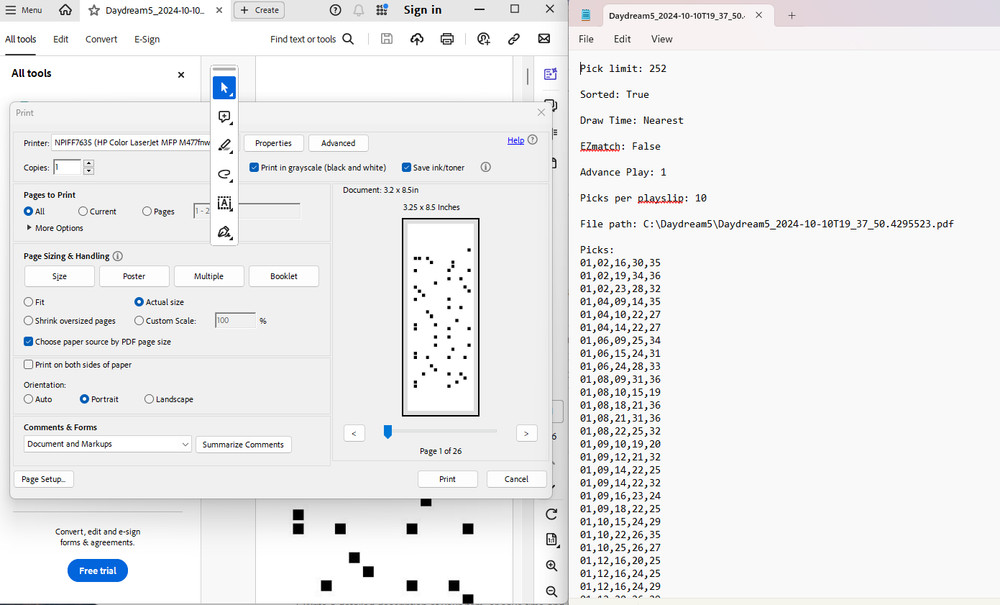The height and width of the screenshot is (605, 1000).
Task: Select the Fit page sizing option
Action: coord(28,302)
